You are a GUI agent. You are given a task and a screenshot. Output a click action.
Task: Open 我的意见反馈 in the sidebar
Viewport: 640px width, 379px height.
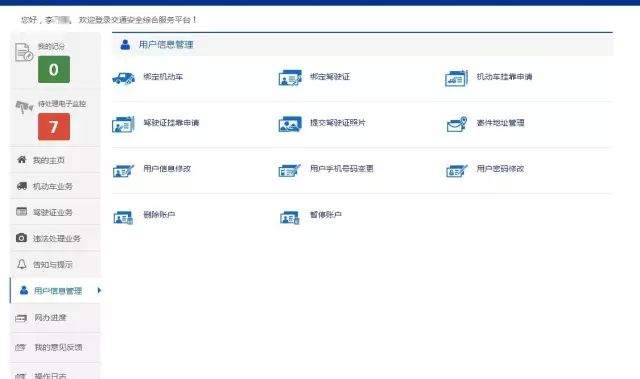coord(55,348)
